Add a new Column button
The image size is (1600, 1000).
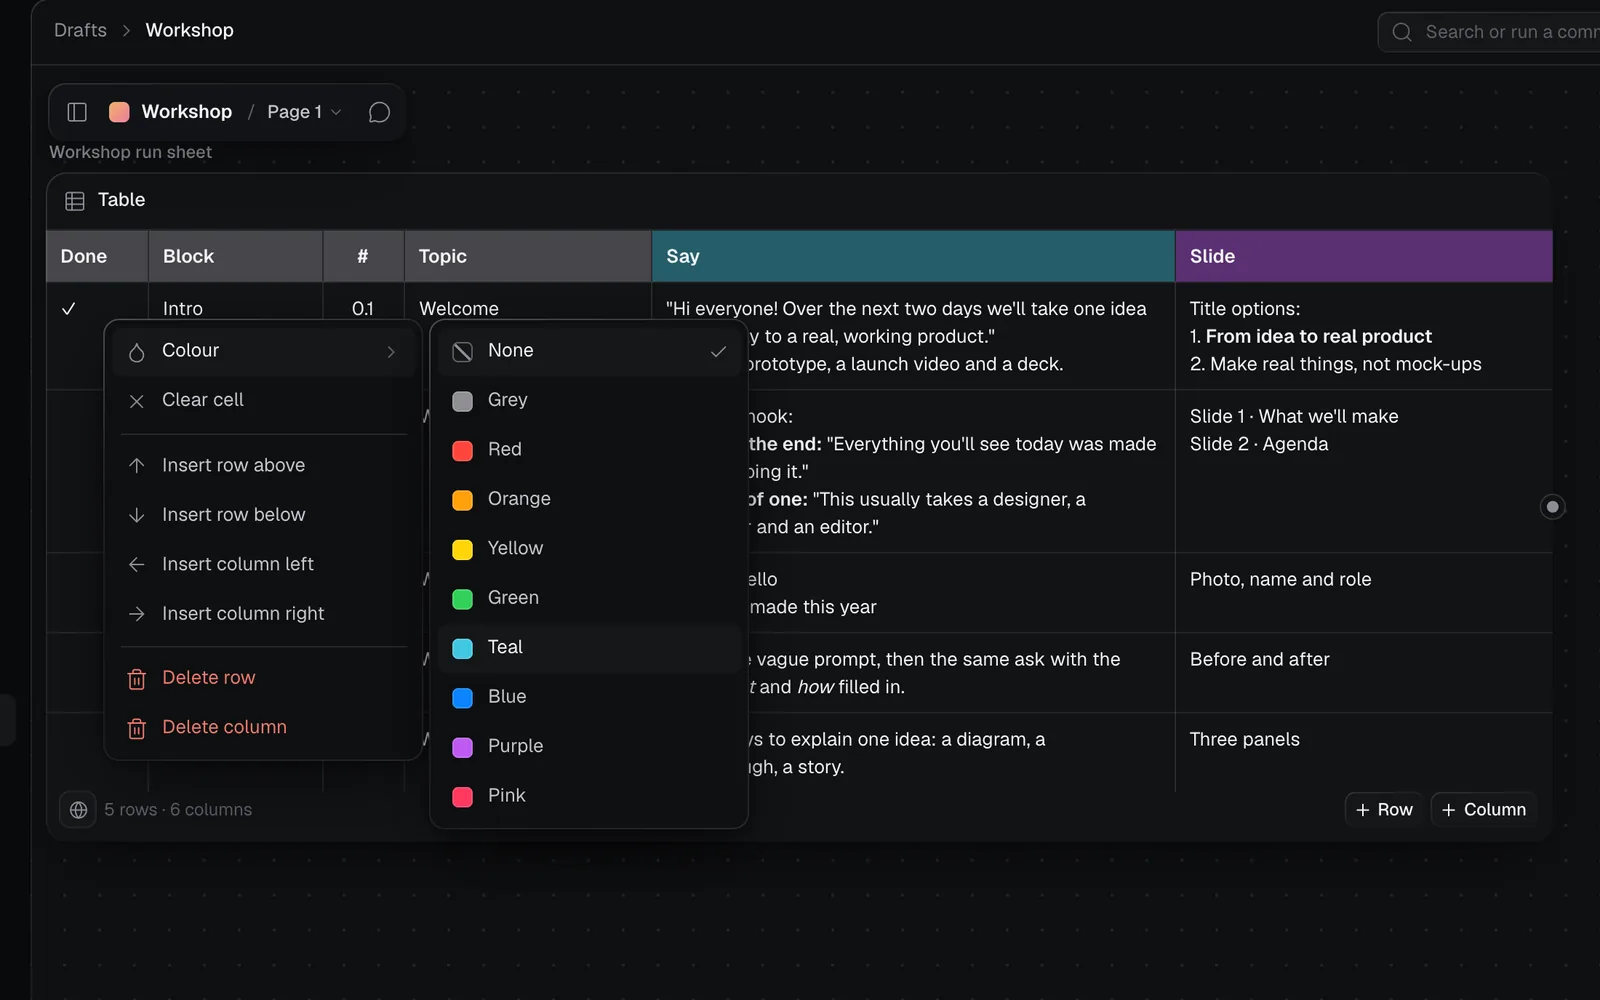tap(1484, 810)
